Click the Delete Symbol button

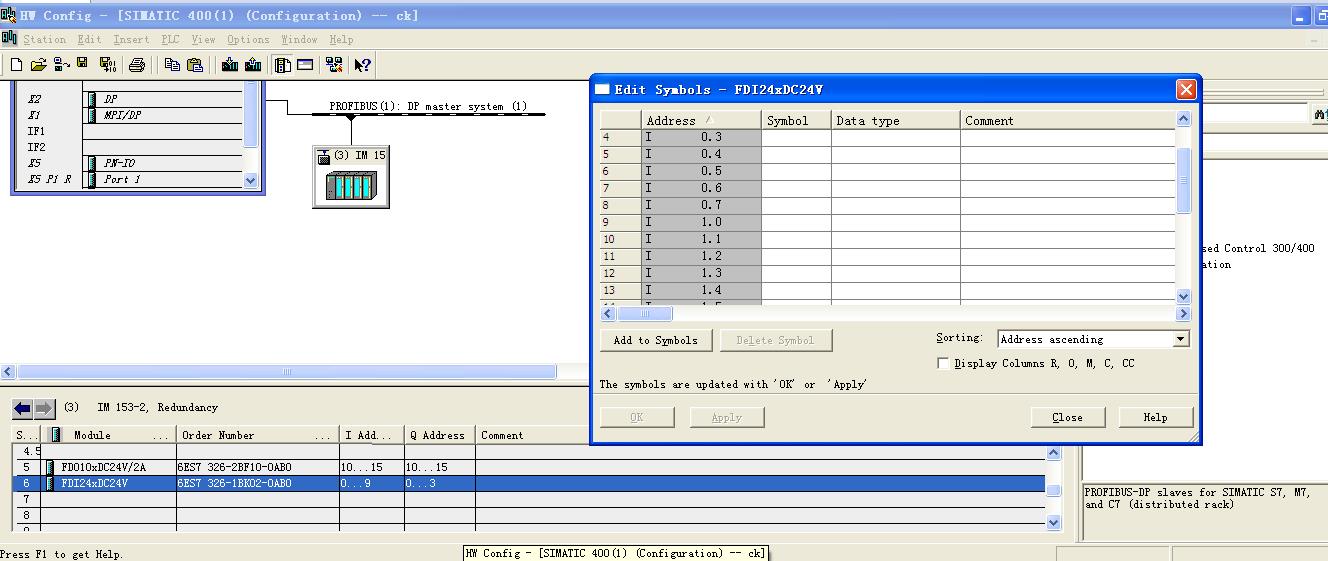[775, 340]
